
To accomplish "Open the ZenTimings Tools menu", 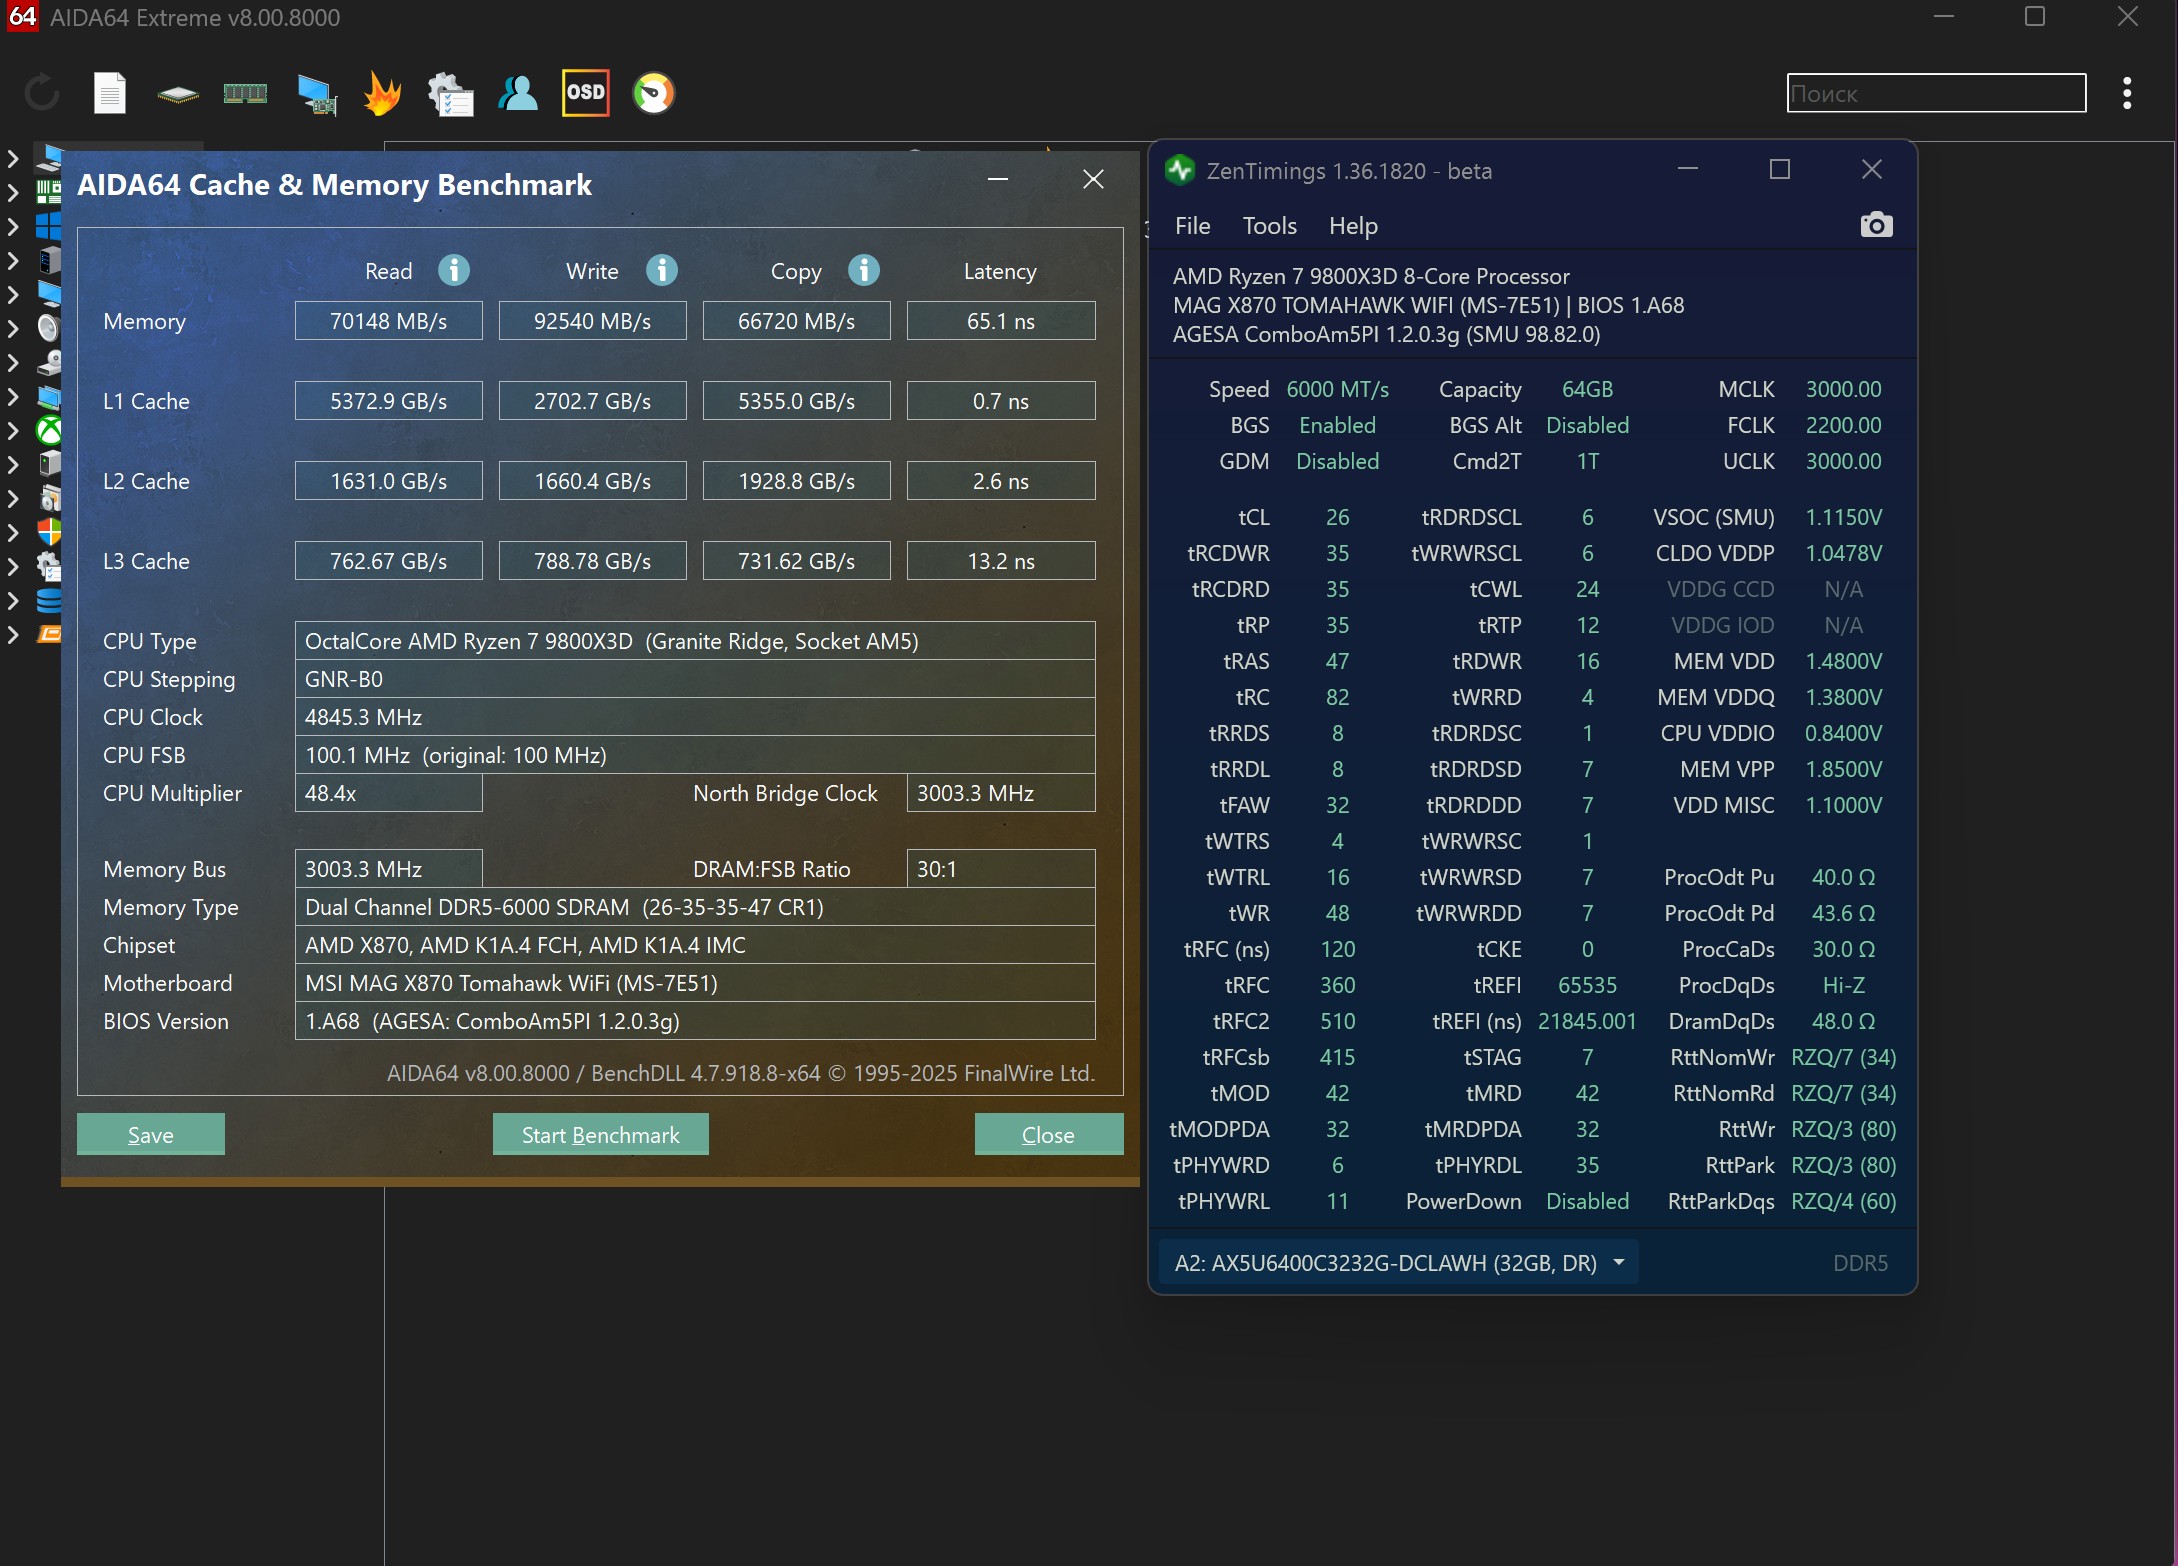I will coord(1269,226).
